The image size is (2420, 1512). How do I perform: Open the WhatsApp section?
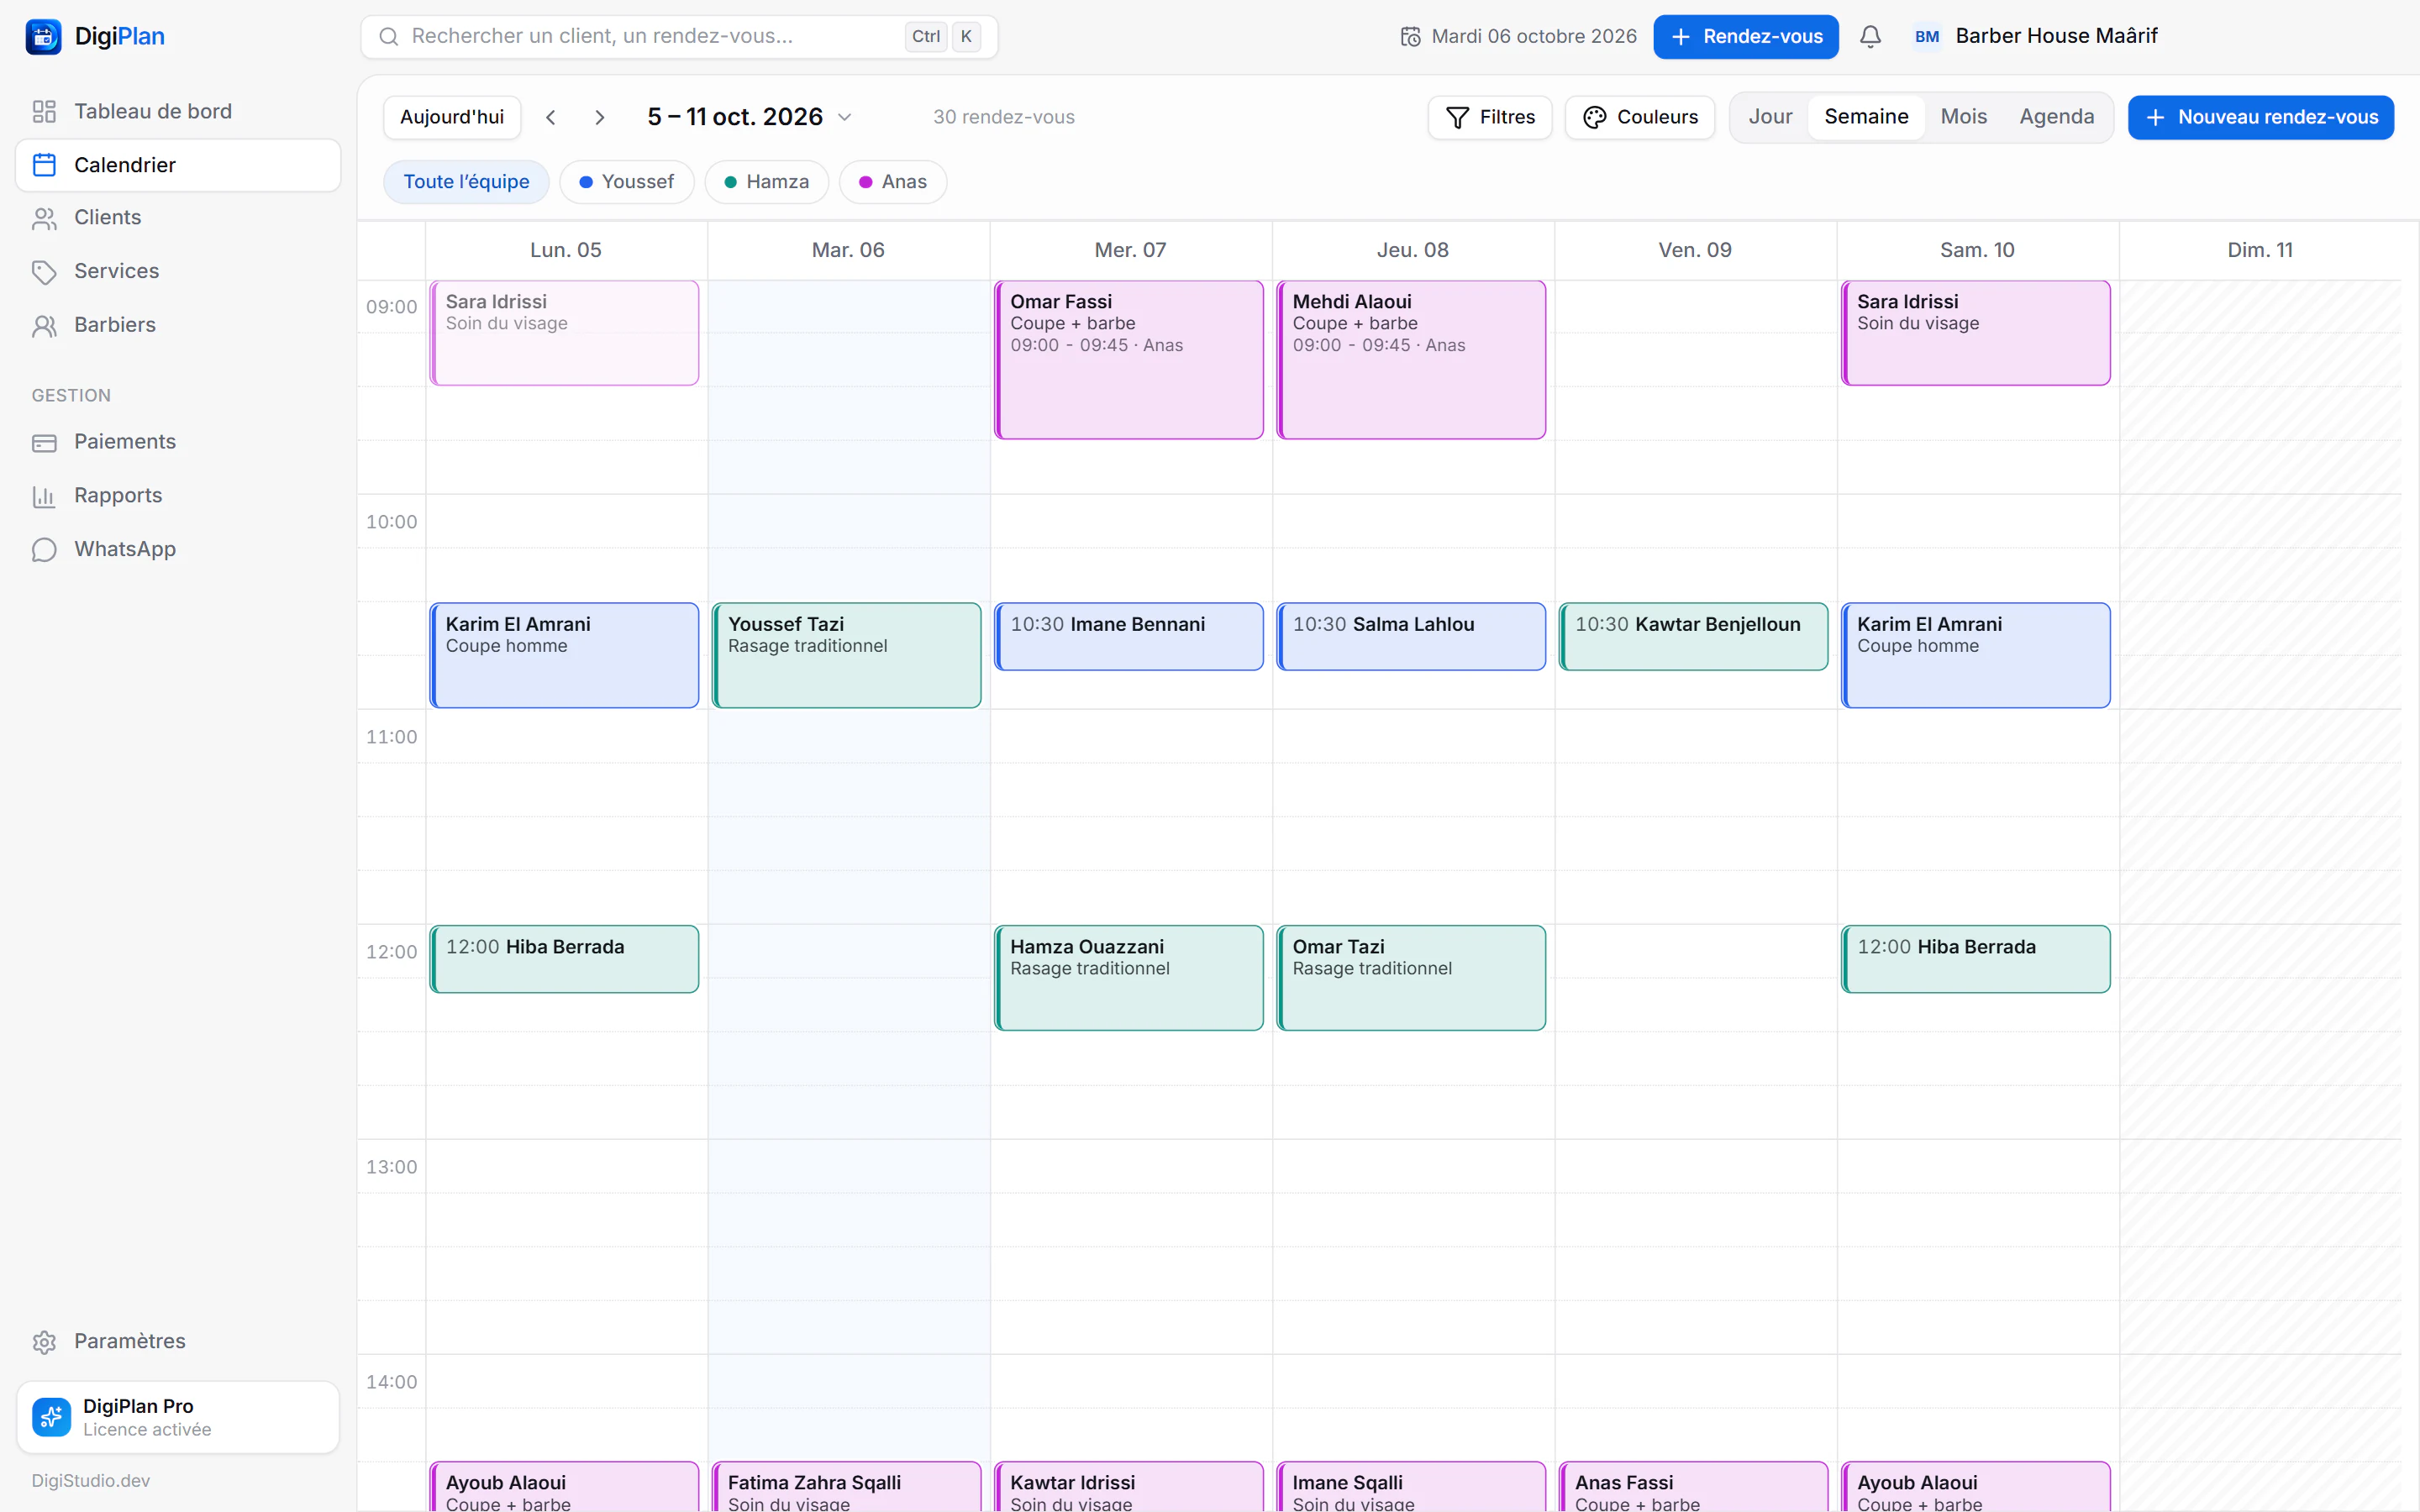click(178, 549)
